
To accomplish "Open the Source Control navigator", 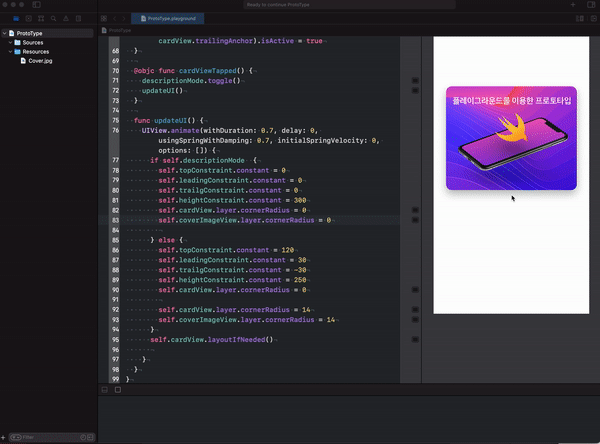I will tap(28, 18).
